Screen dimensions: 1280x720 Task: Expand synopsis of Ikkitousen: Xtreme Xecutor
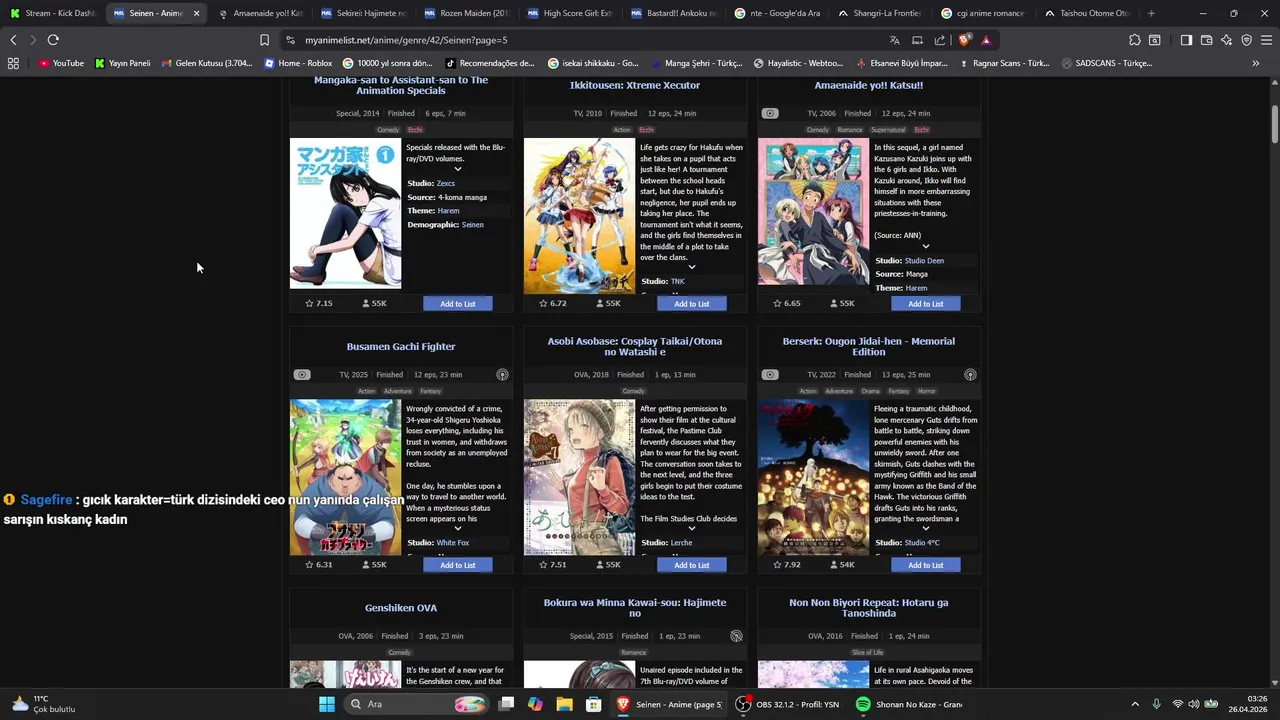pos(691,267)
